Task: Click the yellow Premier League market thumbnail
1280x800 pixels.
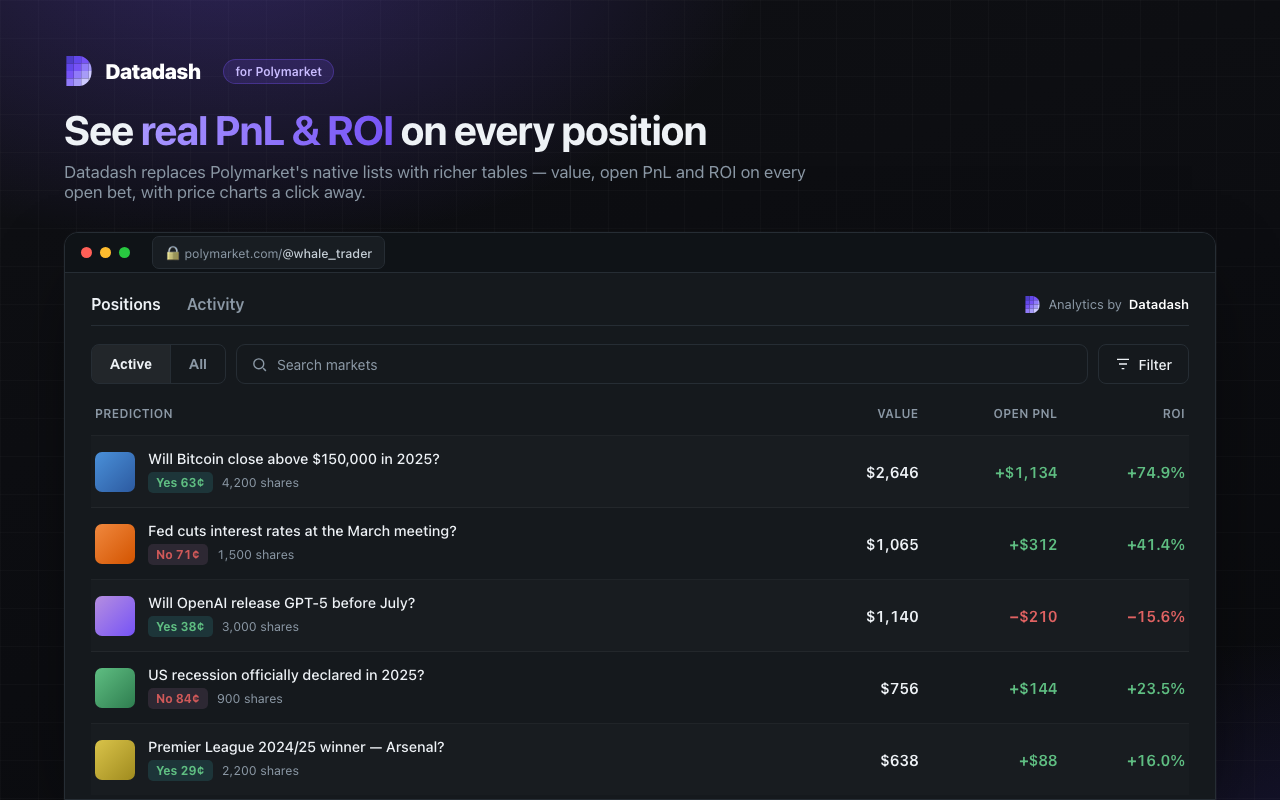Action: pos(115,760)
